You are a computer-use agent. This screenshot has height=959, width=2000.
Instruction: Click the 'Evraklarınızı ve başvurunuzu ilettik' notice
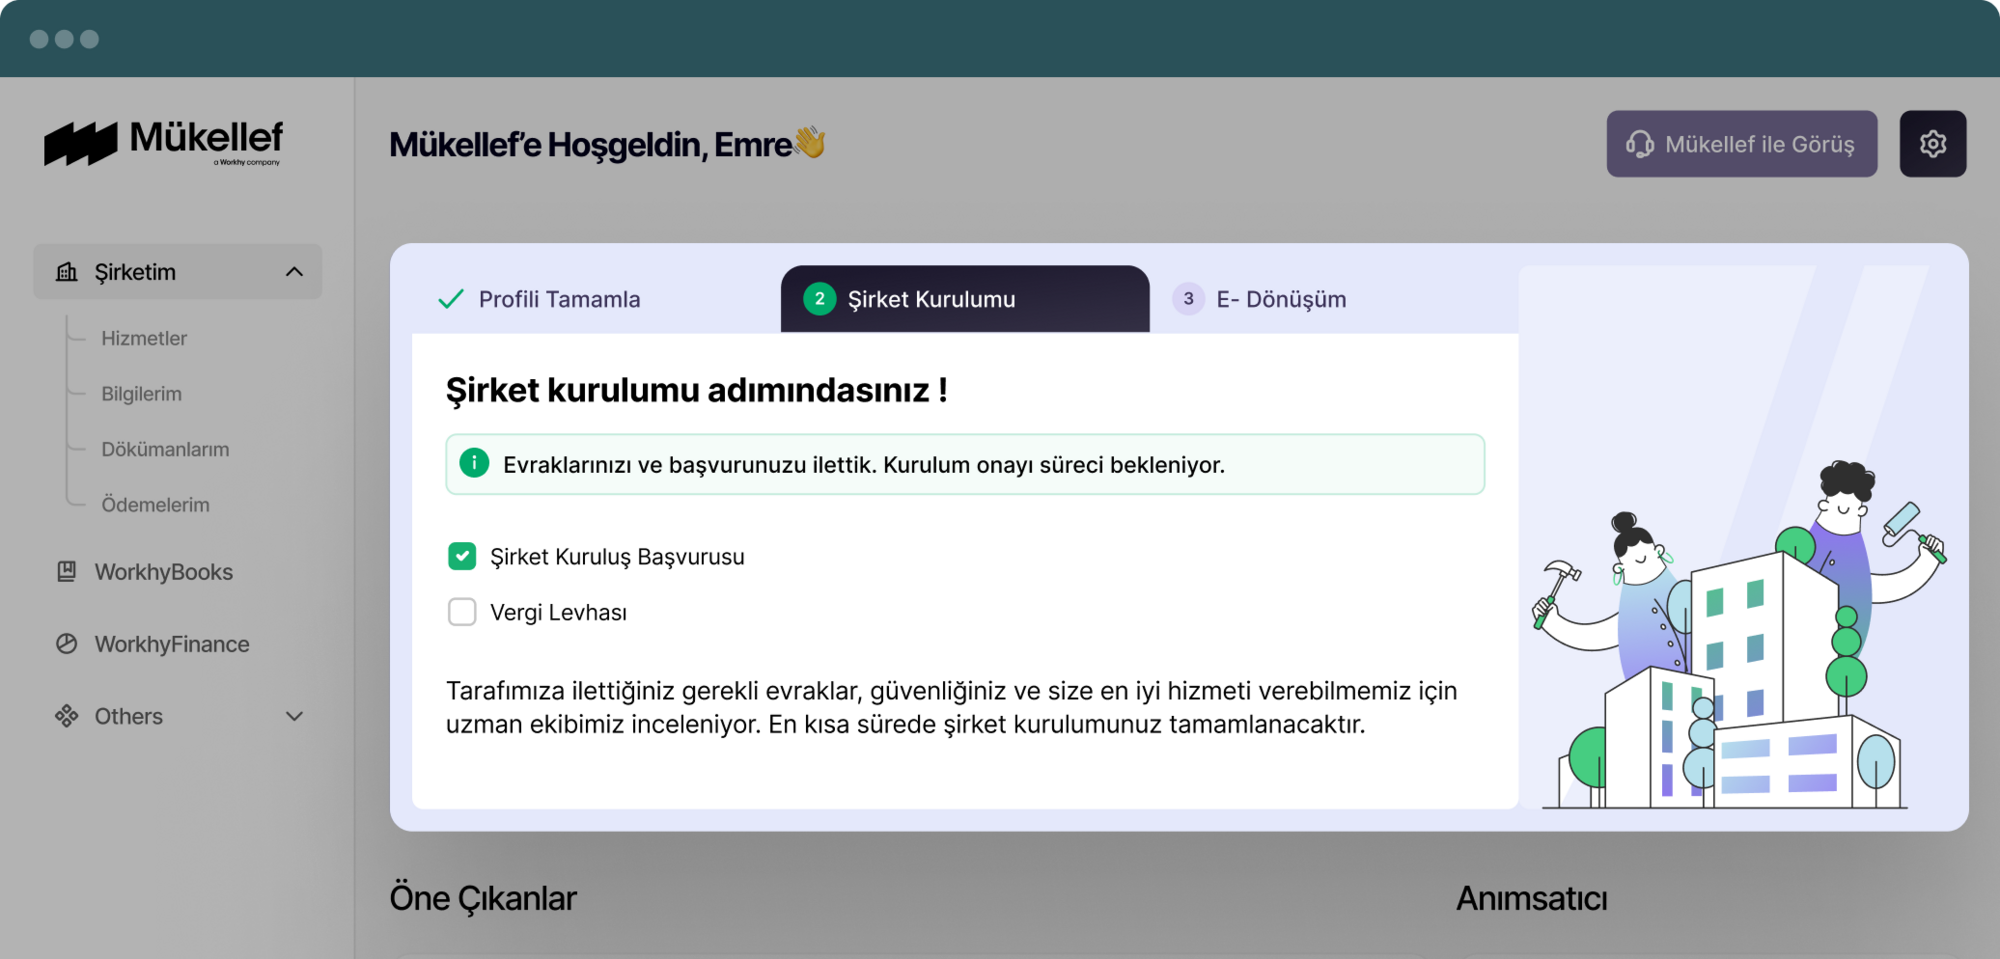[x=965, y=464]
